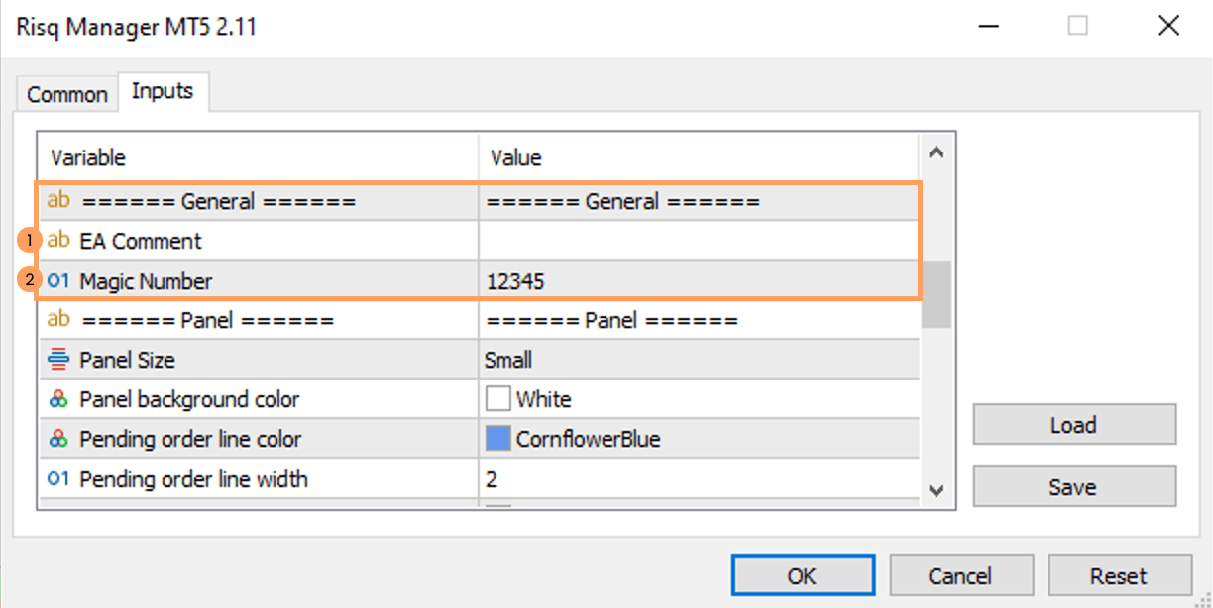Click the Magic Number value field 12345
Image resolution: width=1213 pixels, height=608 pixels.
pyautogui.click(x=698, y=281)
